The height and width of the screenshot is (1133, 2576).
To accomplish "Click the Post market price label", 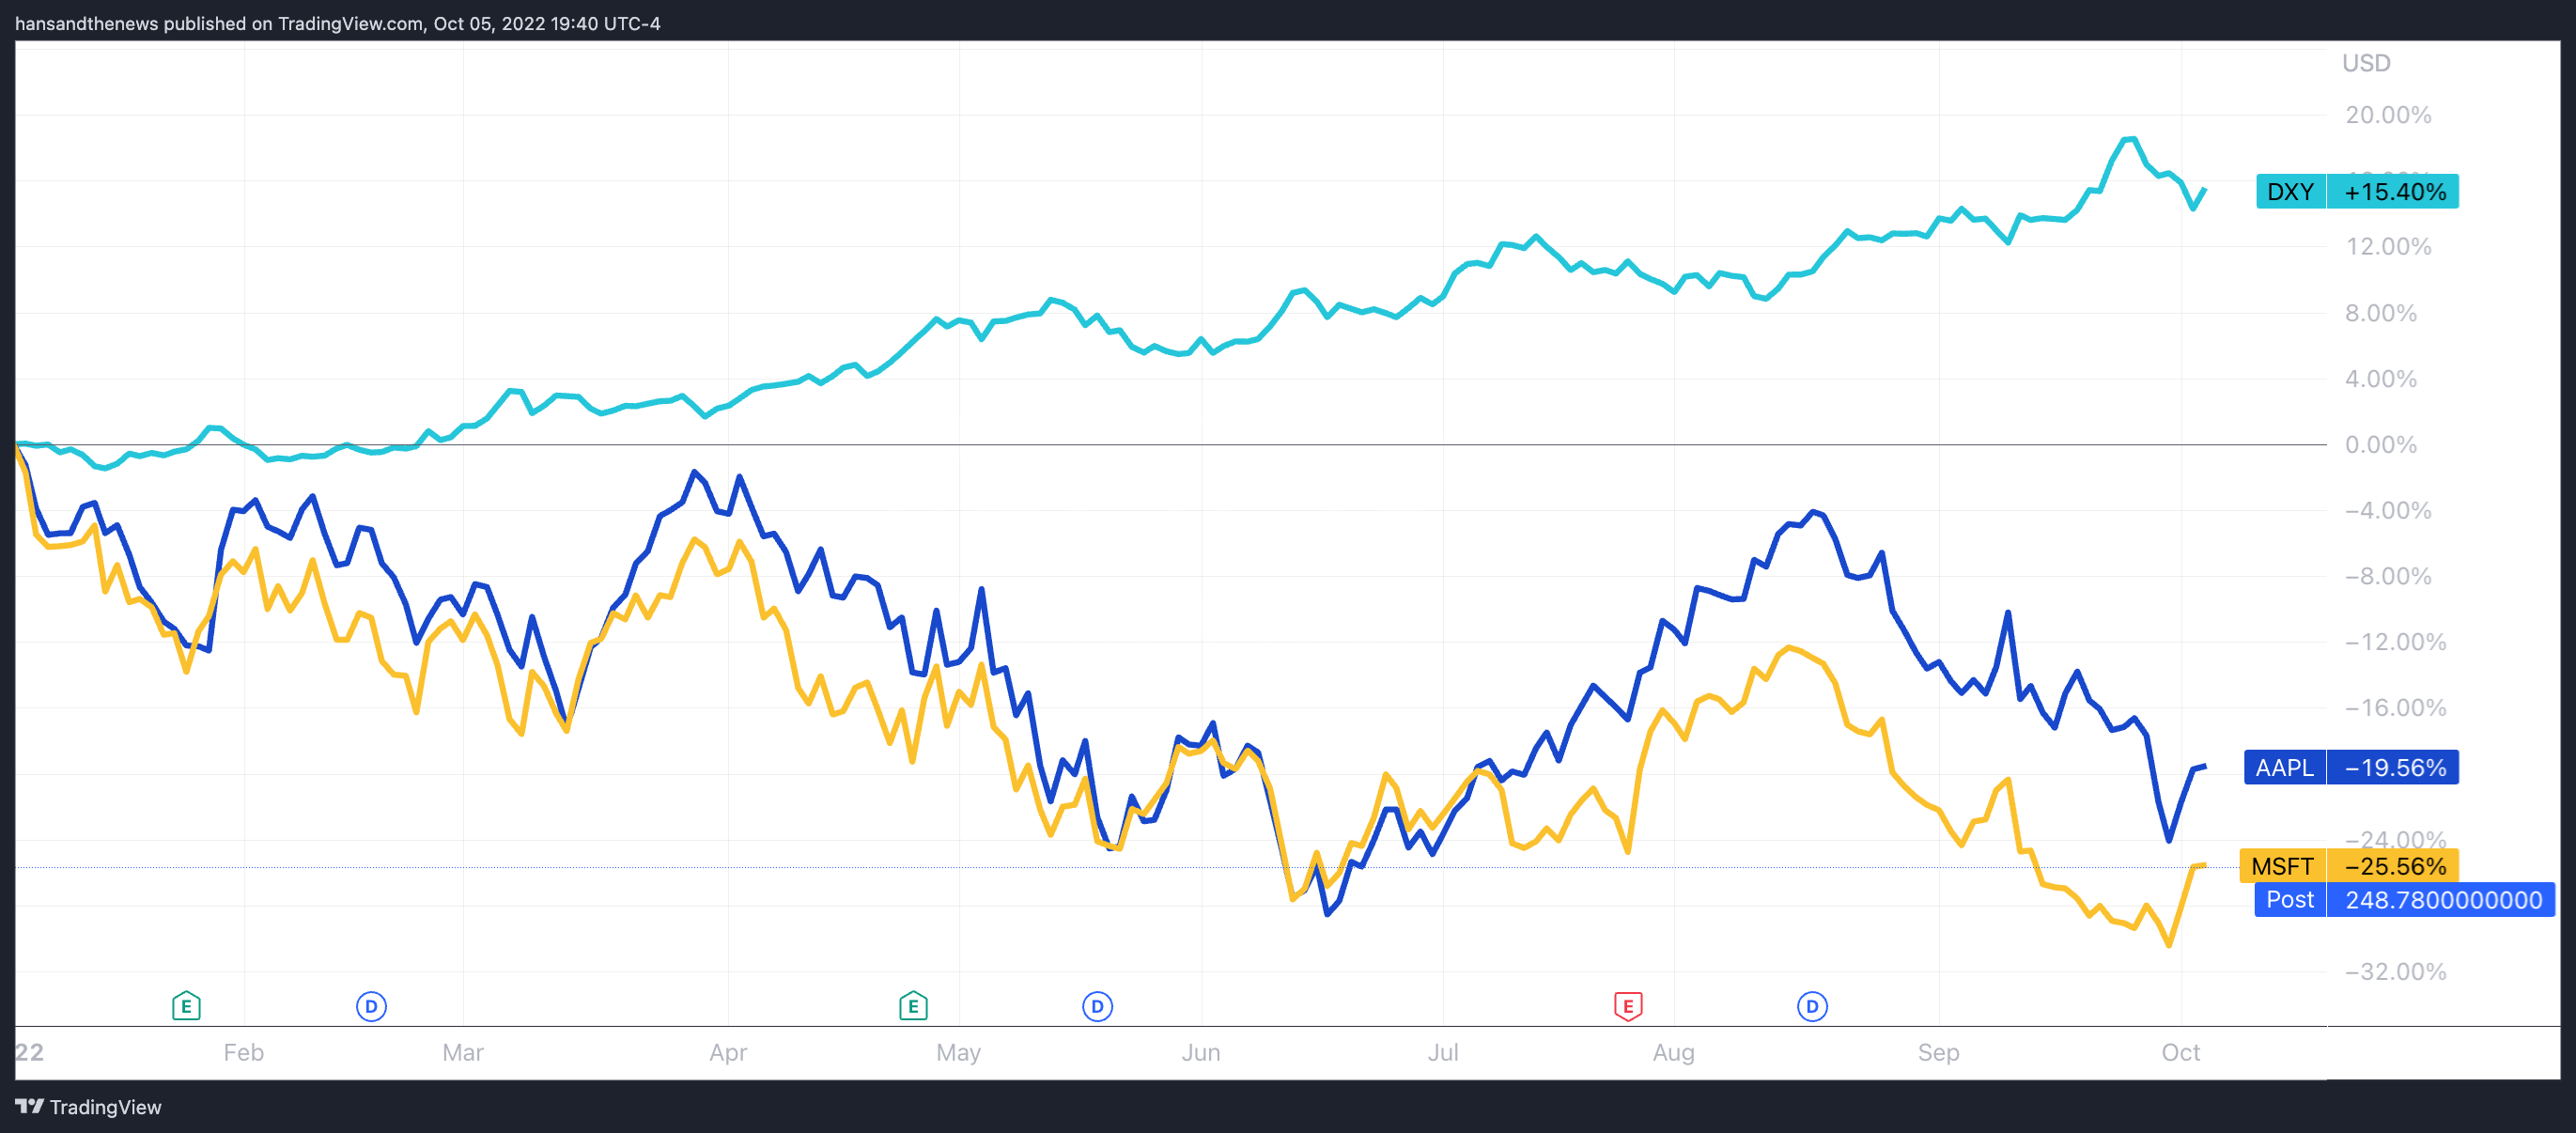I will [2289, 900].
